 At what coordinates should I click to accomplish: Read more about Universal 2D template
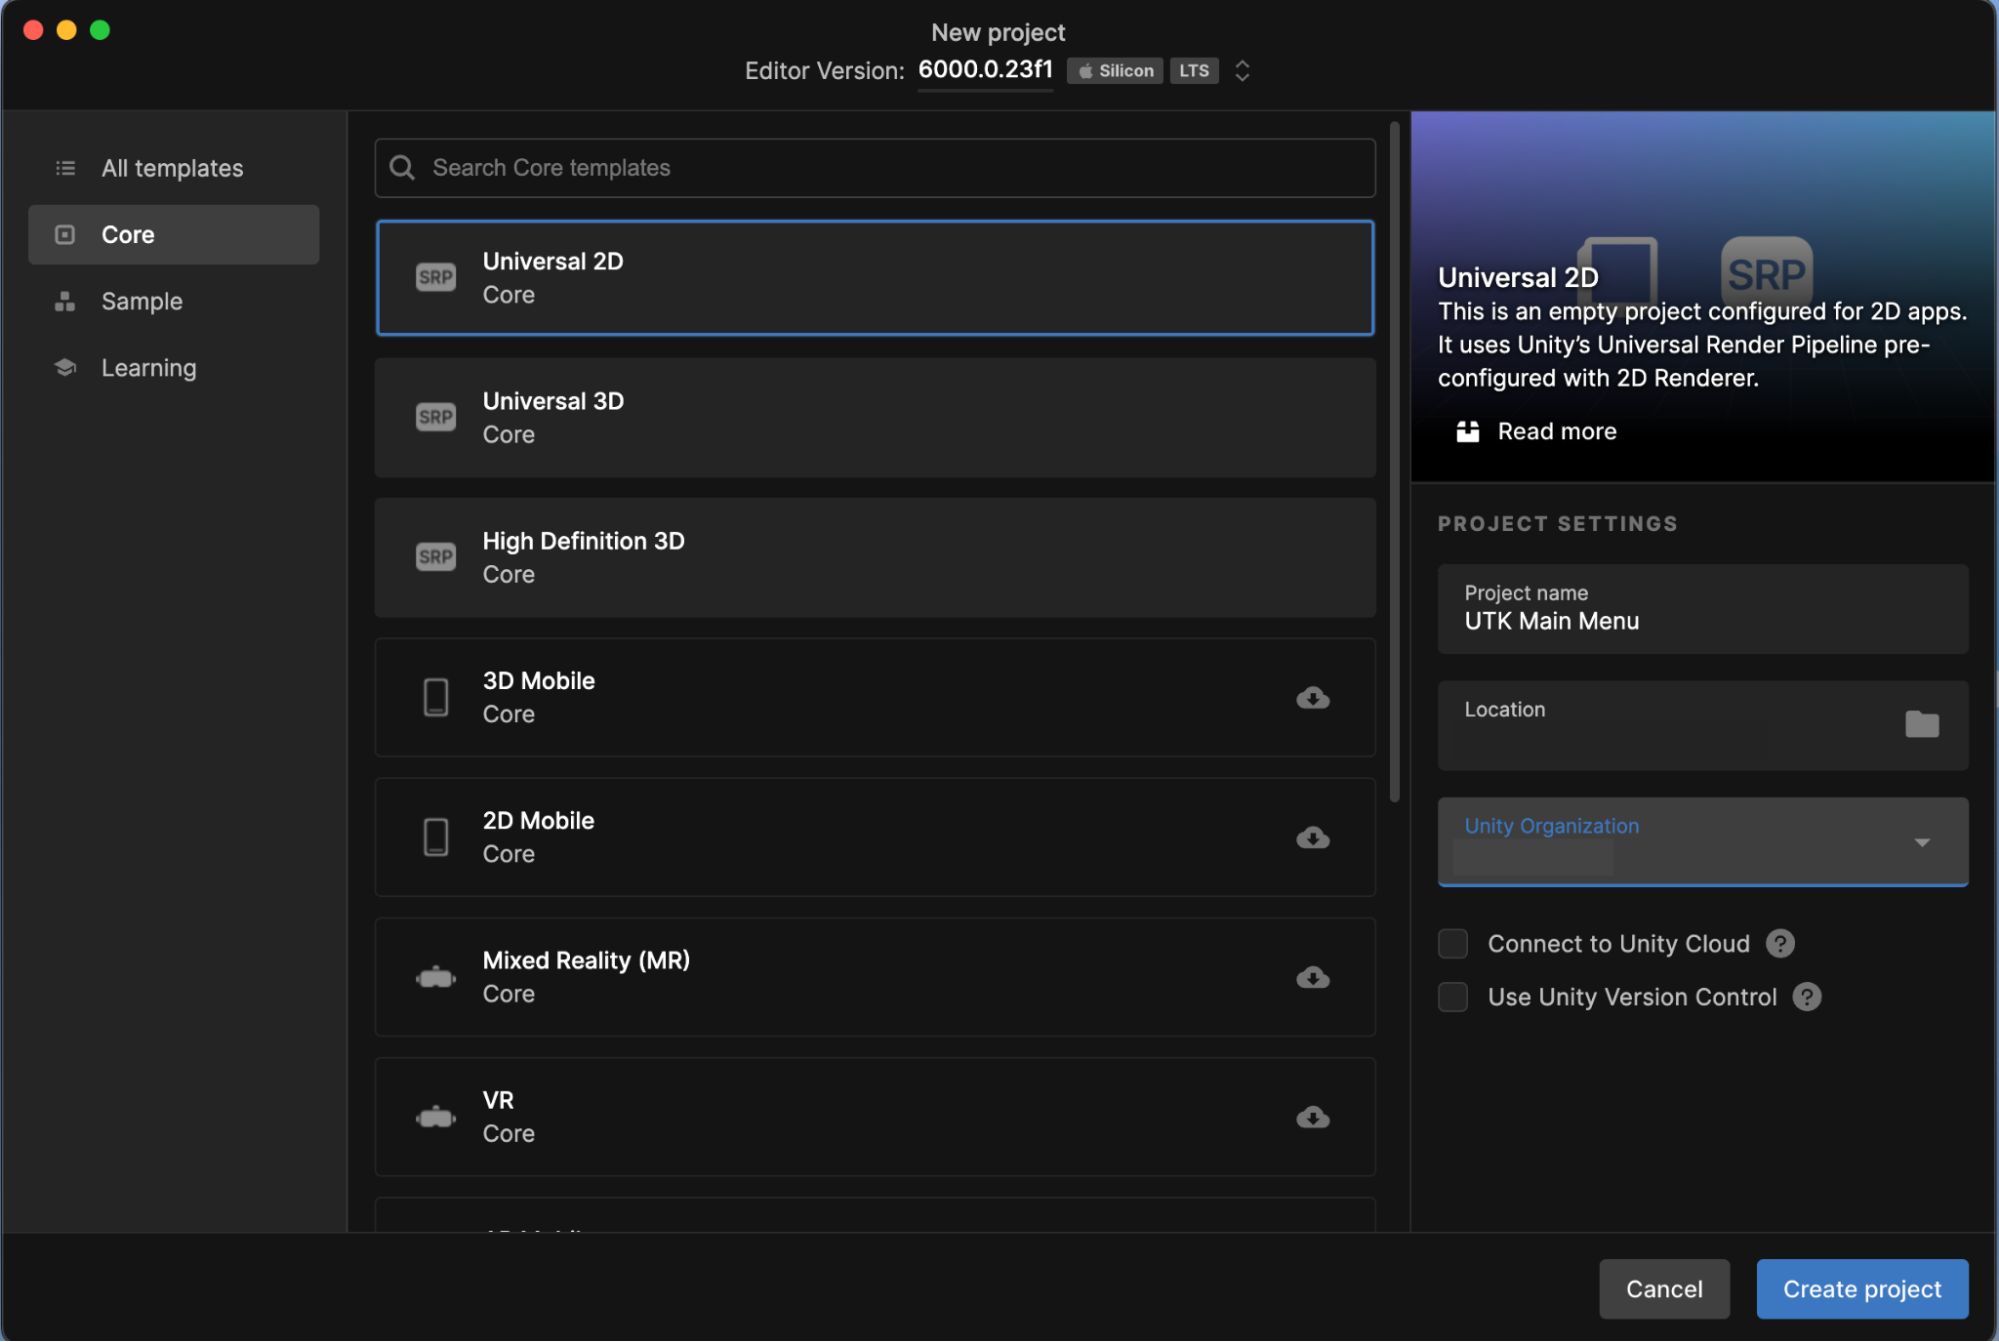[1556, 431]
